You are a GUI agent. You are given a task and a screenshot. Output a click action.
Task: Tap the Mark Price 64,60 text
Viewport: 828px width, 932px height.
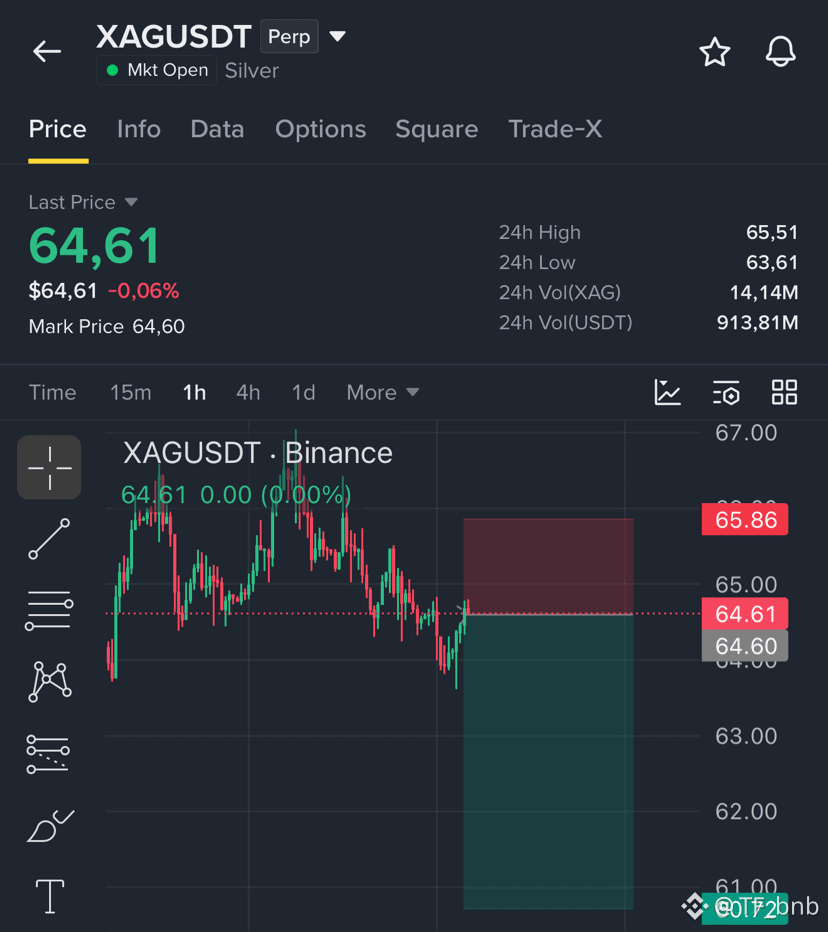click(107, 326)
